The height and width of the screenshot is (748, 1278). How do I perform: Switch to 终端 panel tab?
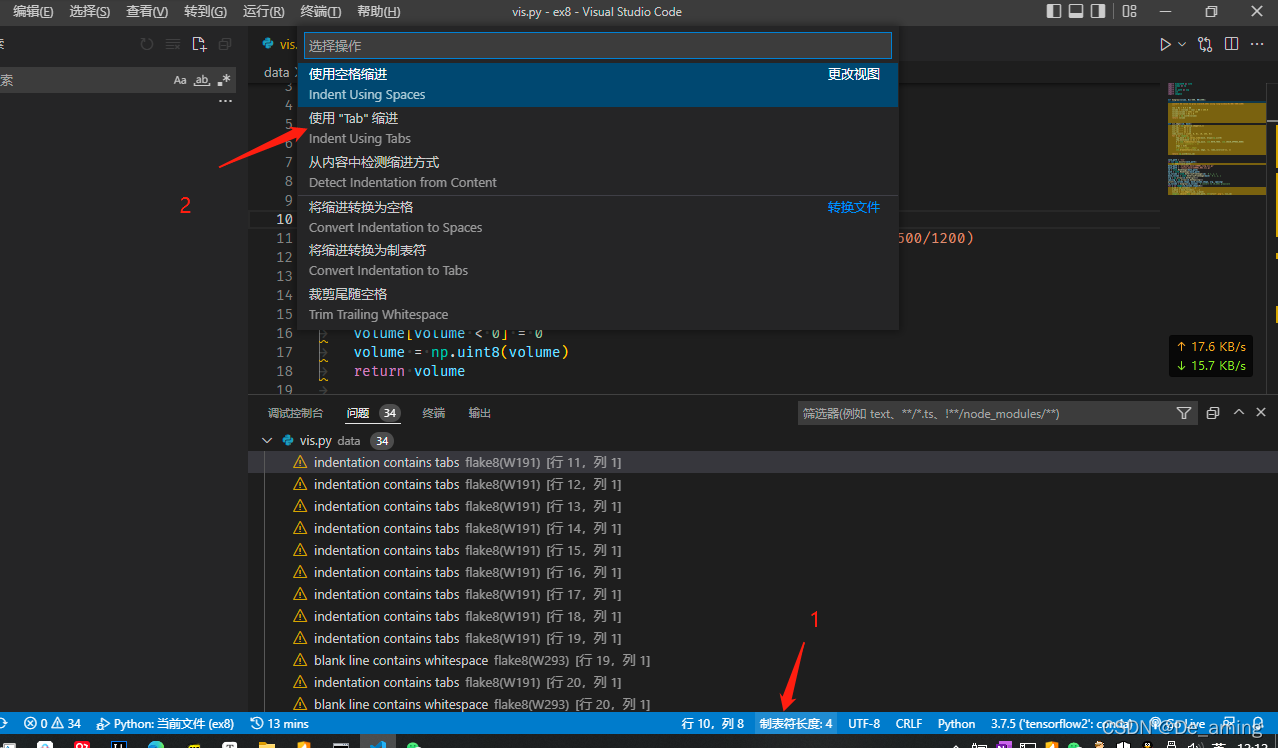point(433,413)
